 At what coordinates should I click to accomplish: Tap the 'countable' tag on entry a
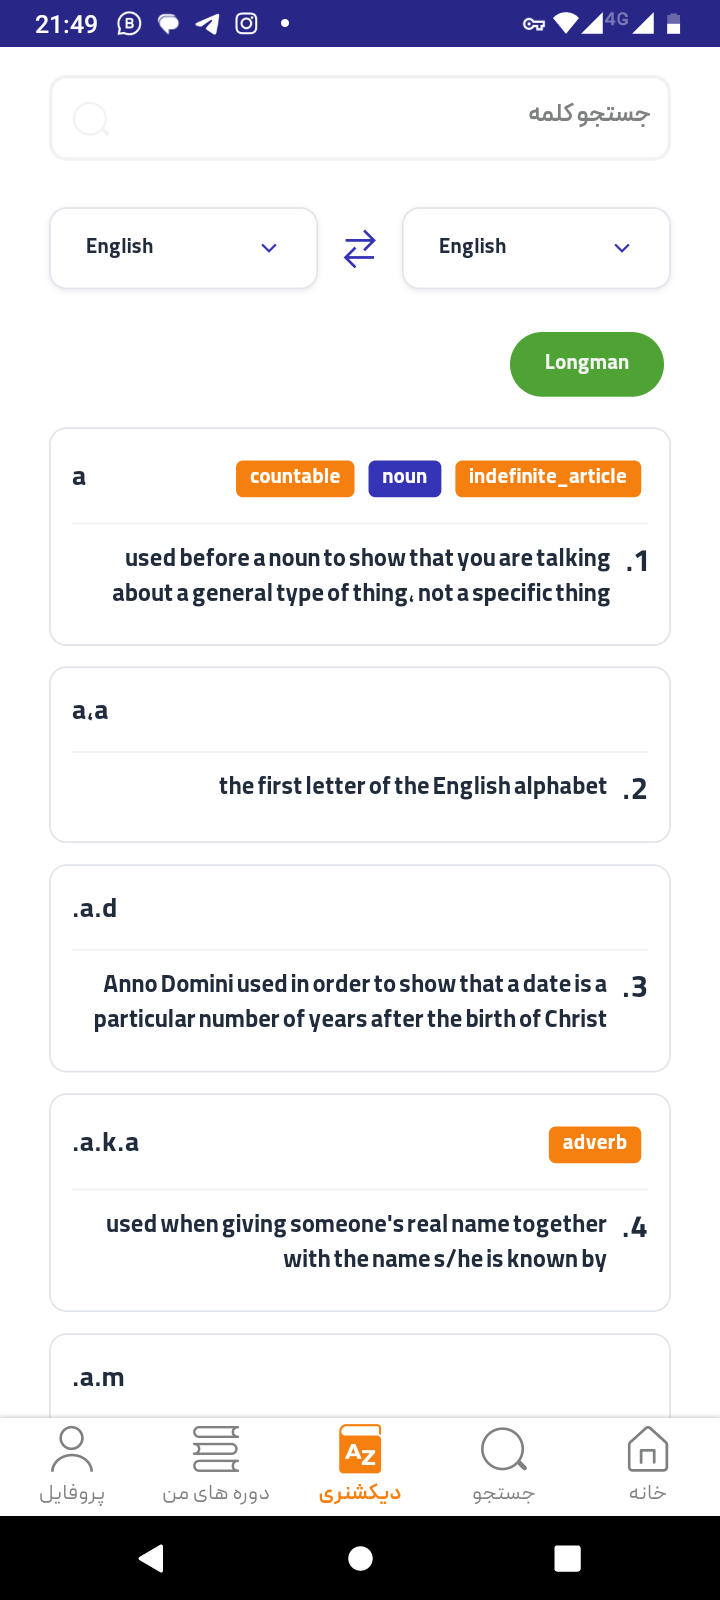coord(295,478)
